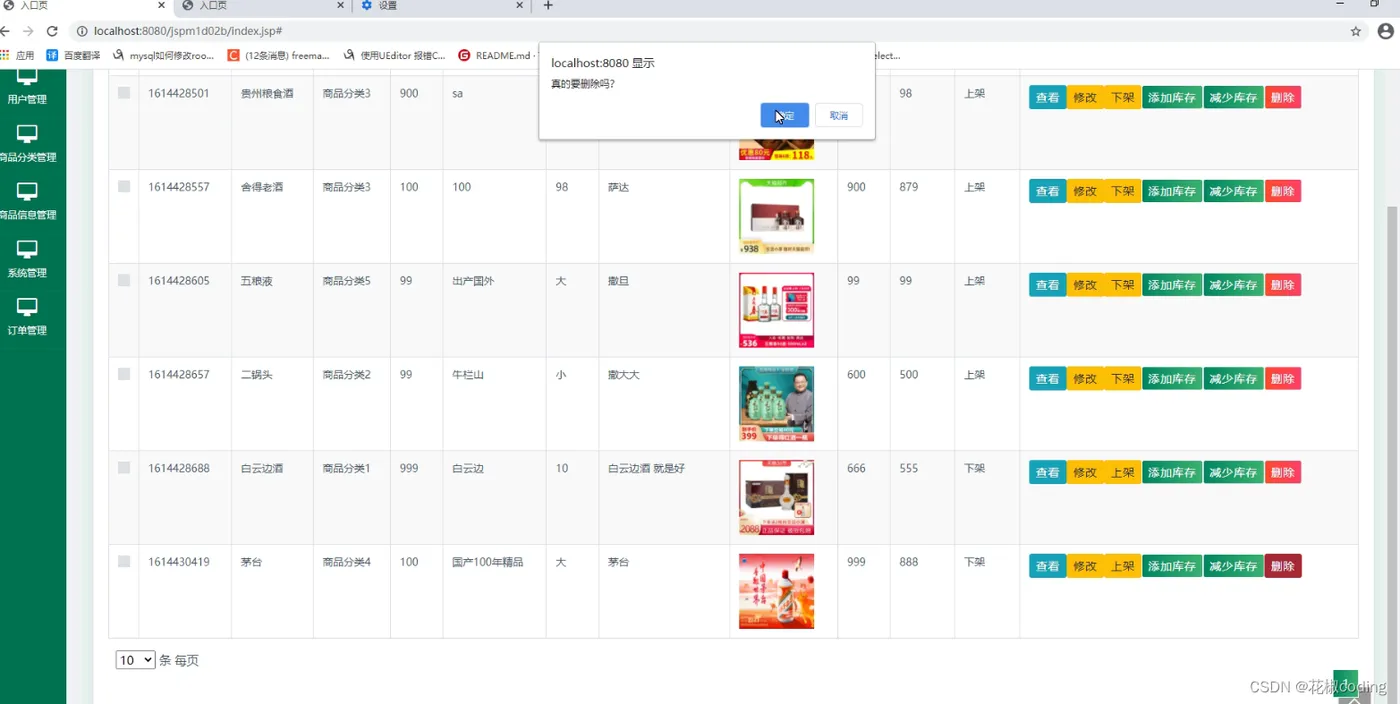Open the 百度翻译 bookmark

click(x=74, y=56)
